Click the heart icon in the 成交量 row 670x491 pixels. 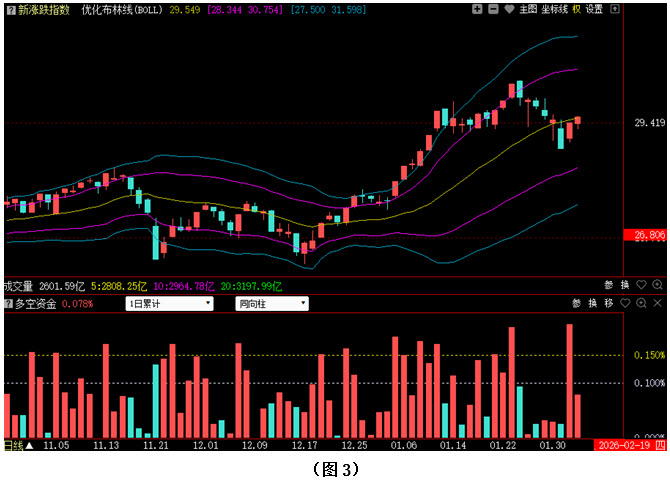(x=641, y=285)
